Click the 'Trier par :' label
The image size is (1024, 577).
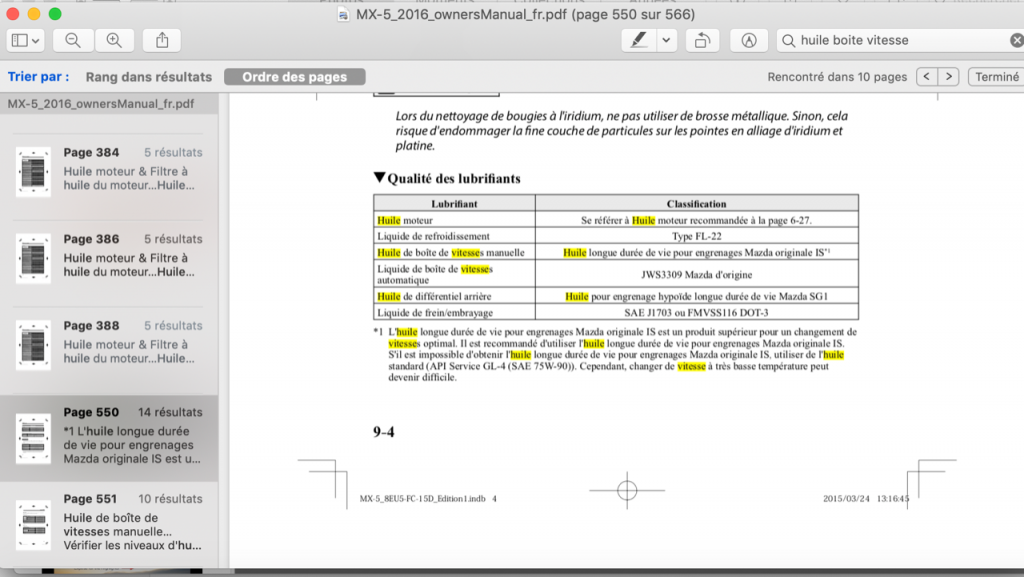click(39, 77)
